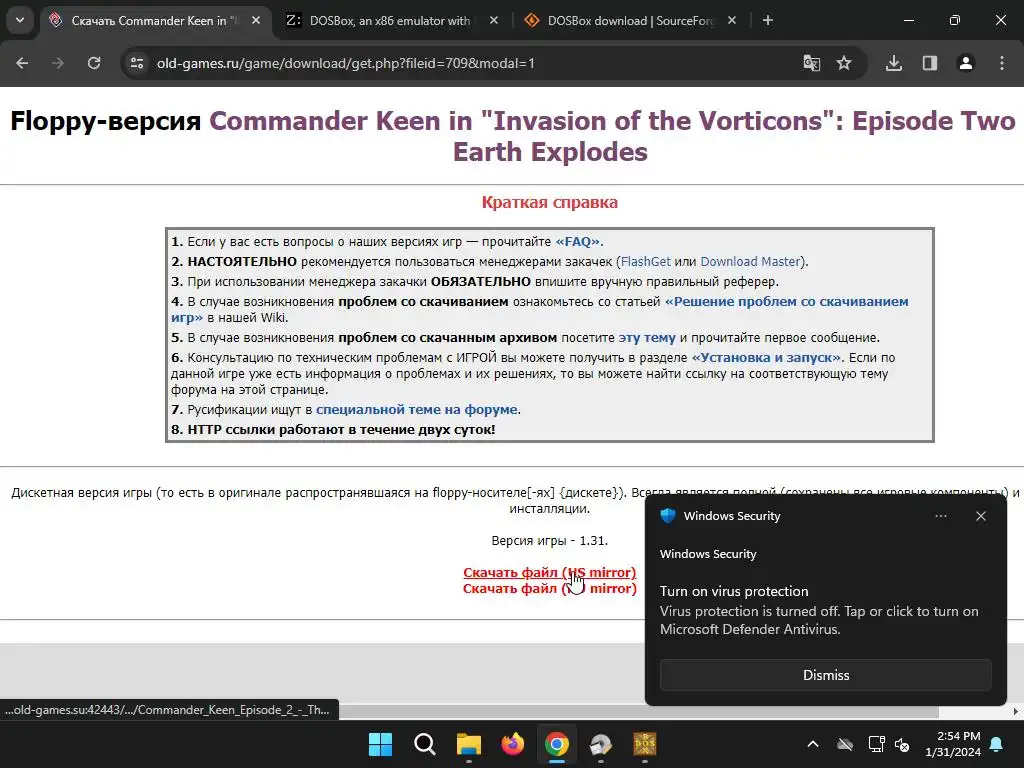Launch Firefox from the taskbar

pos(513,744)
